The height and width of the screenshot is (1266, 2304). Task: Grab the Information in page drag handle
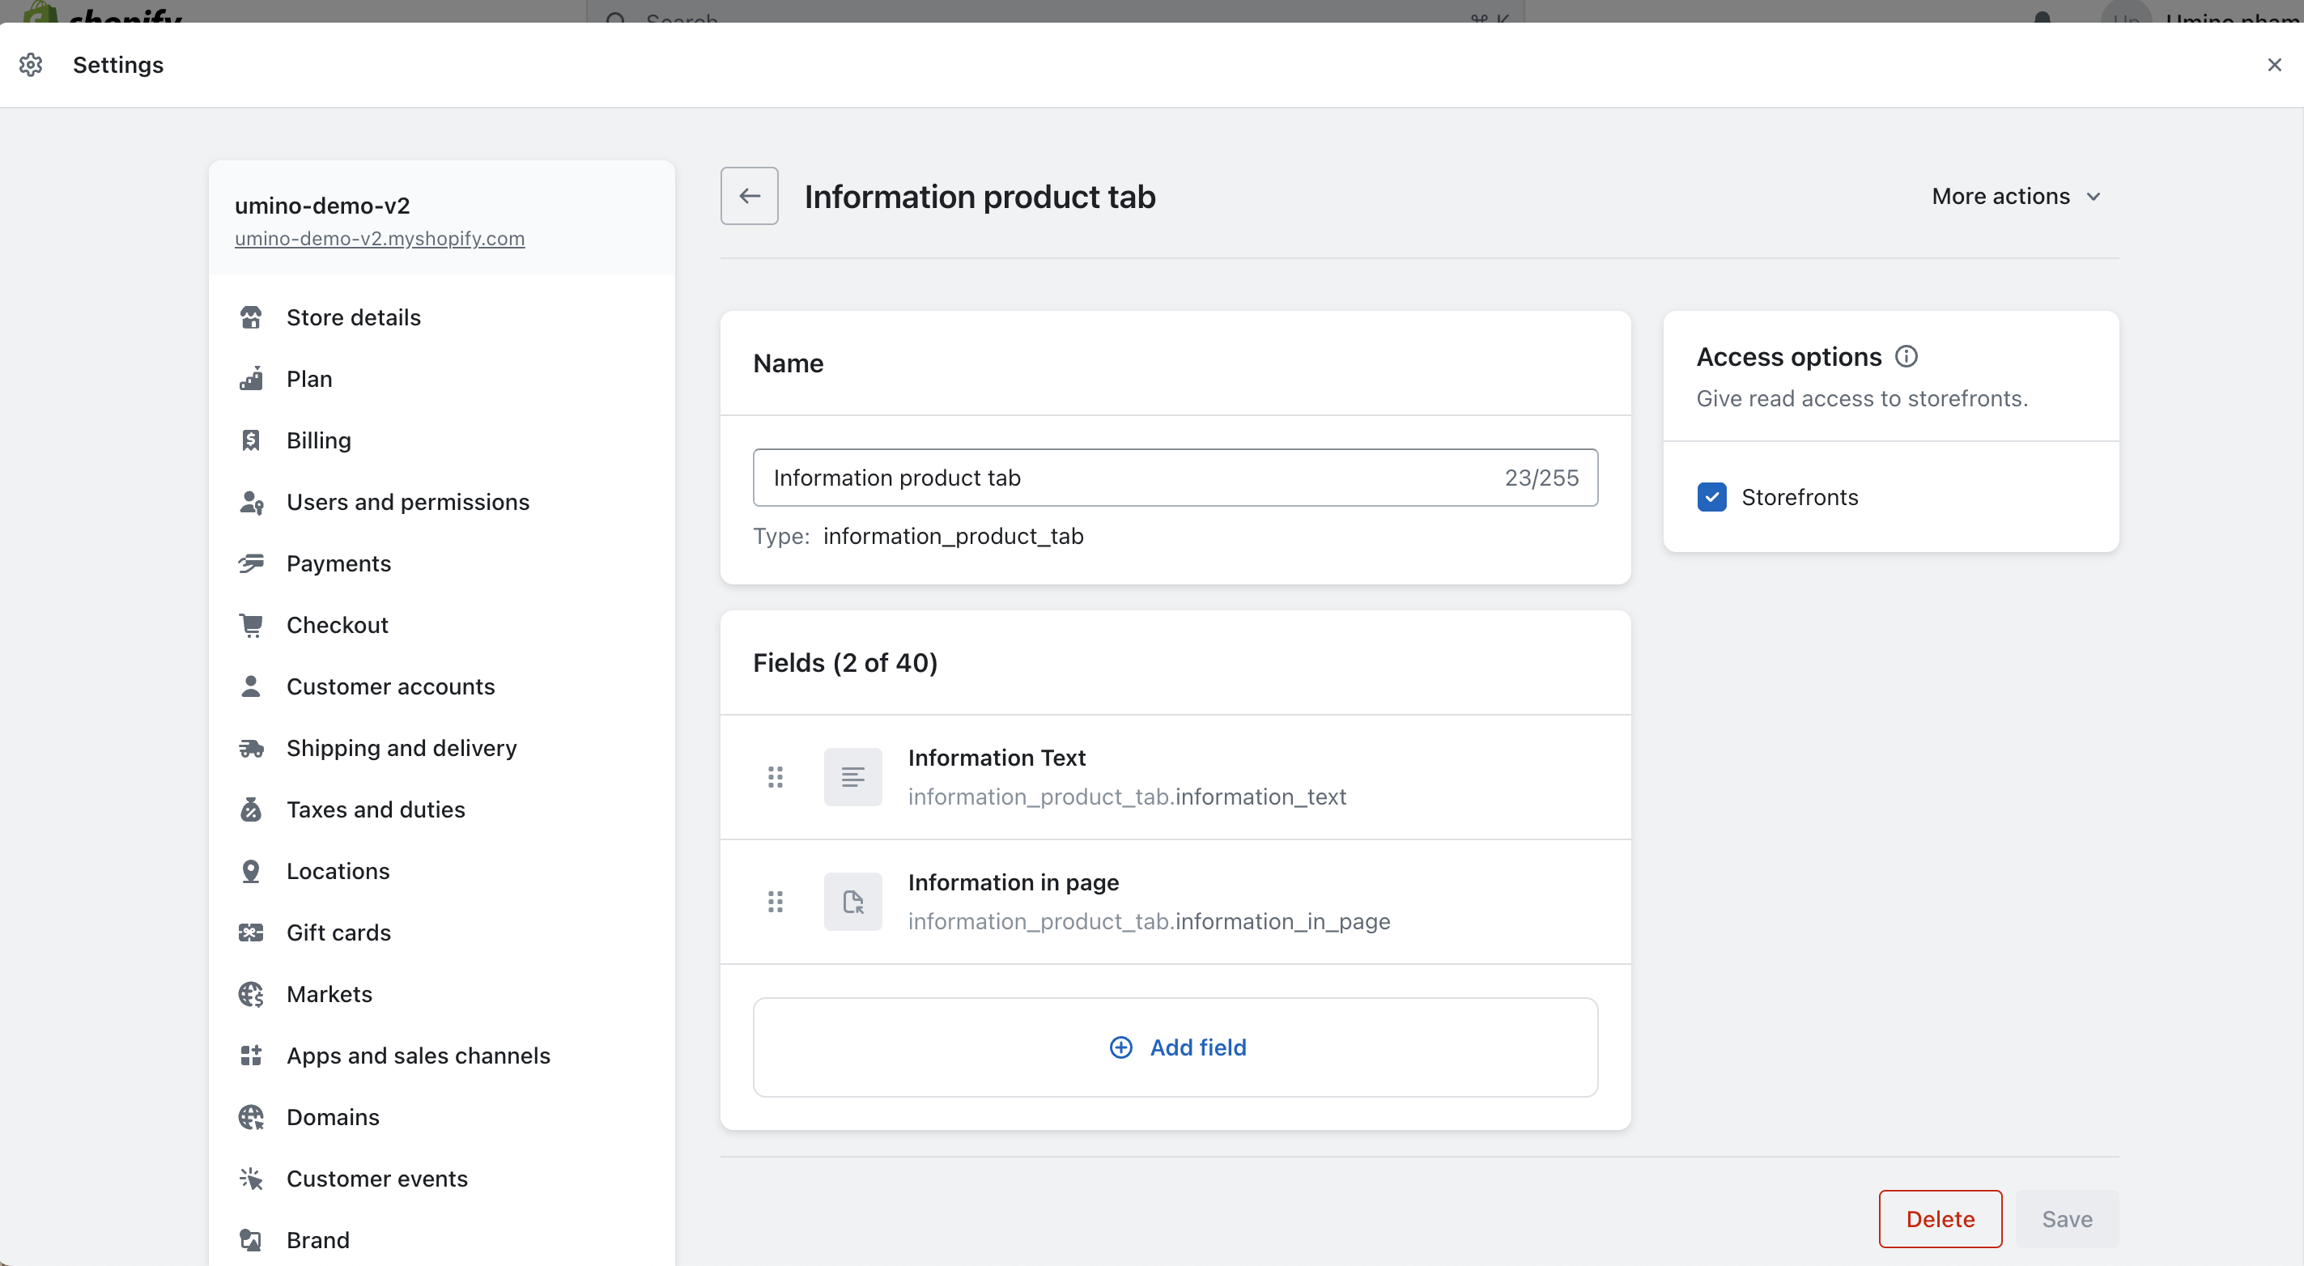(775, 902)
